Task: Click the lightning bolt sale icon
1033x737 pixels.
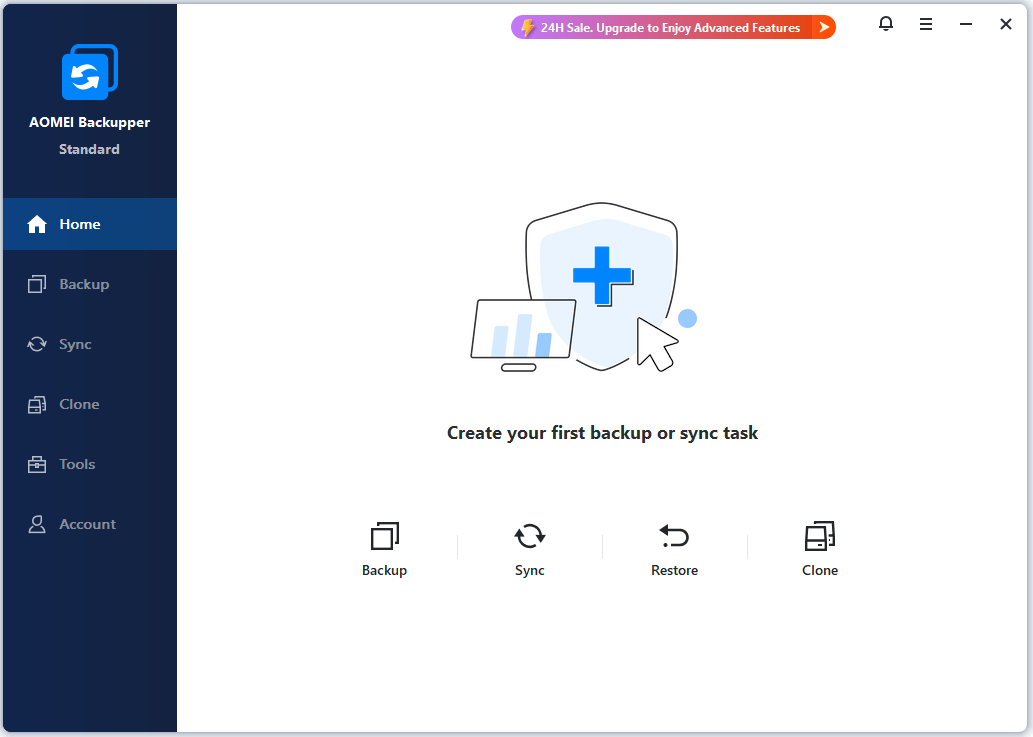Action: [528, 28]
